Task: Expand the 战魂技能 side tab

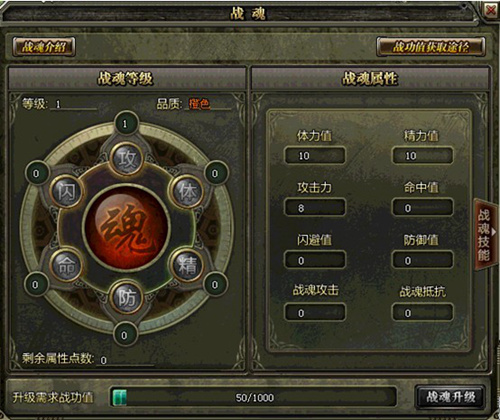Action: (x=485, y=234)
